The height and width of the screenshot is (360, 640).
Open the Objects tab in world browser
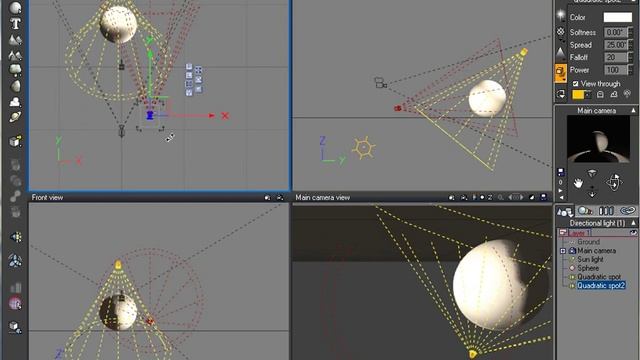[565, 211]
